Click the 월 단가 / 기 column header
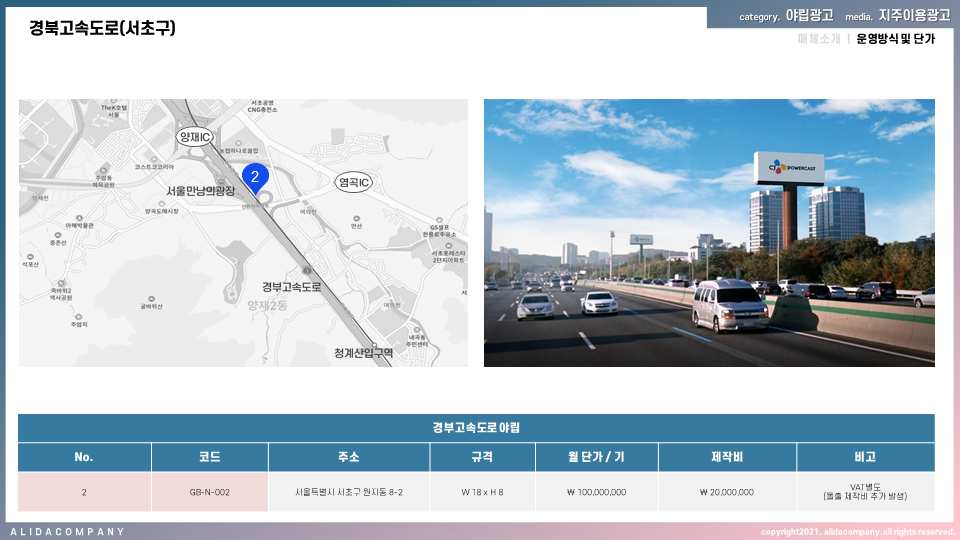960x540 pixels. [x=595, y=457]
